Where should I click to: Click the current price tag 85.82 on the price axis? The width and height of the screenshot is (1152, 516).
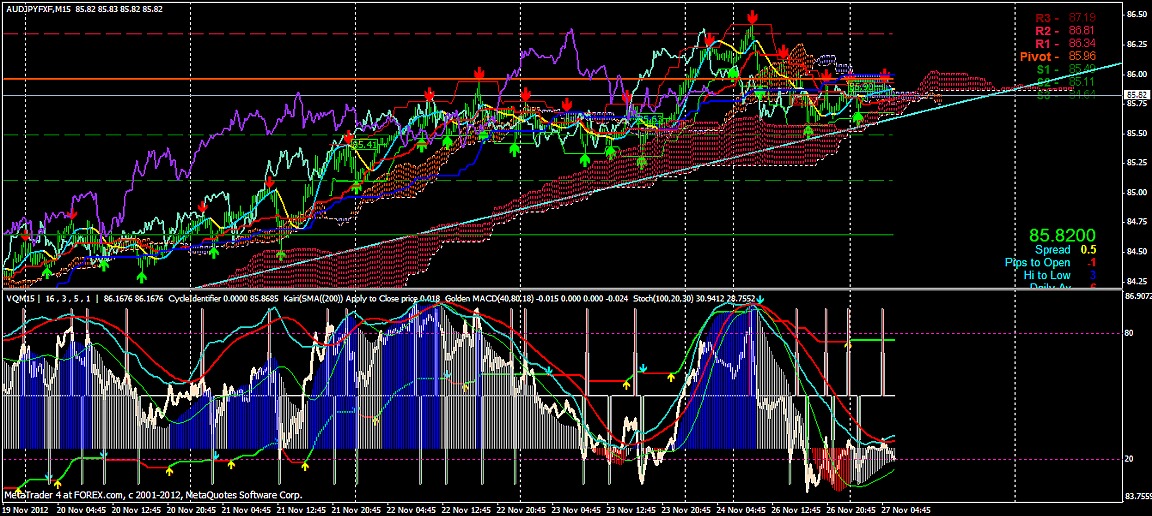[1136, 94]
